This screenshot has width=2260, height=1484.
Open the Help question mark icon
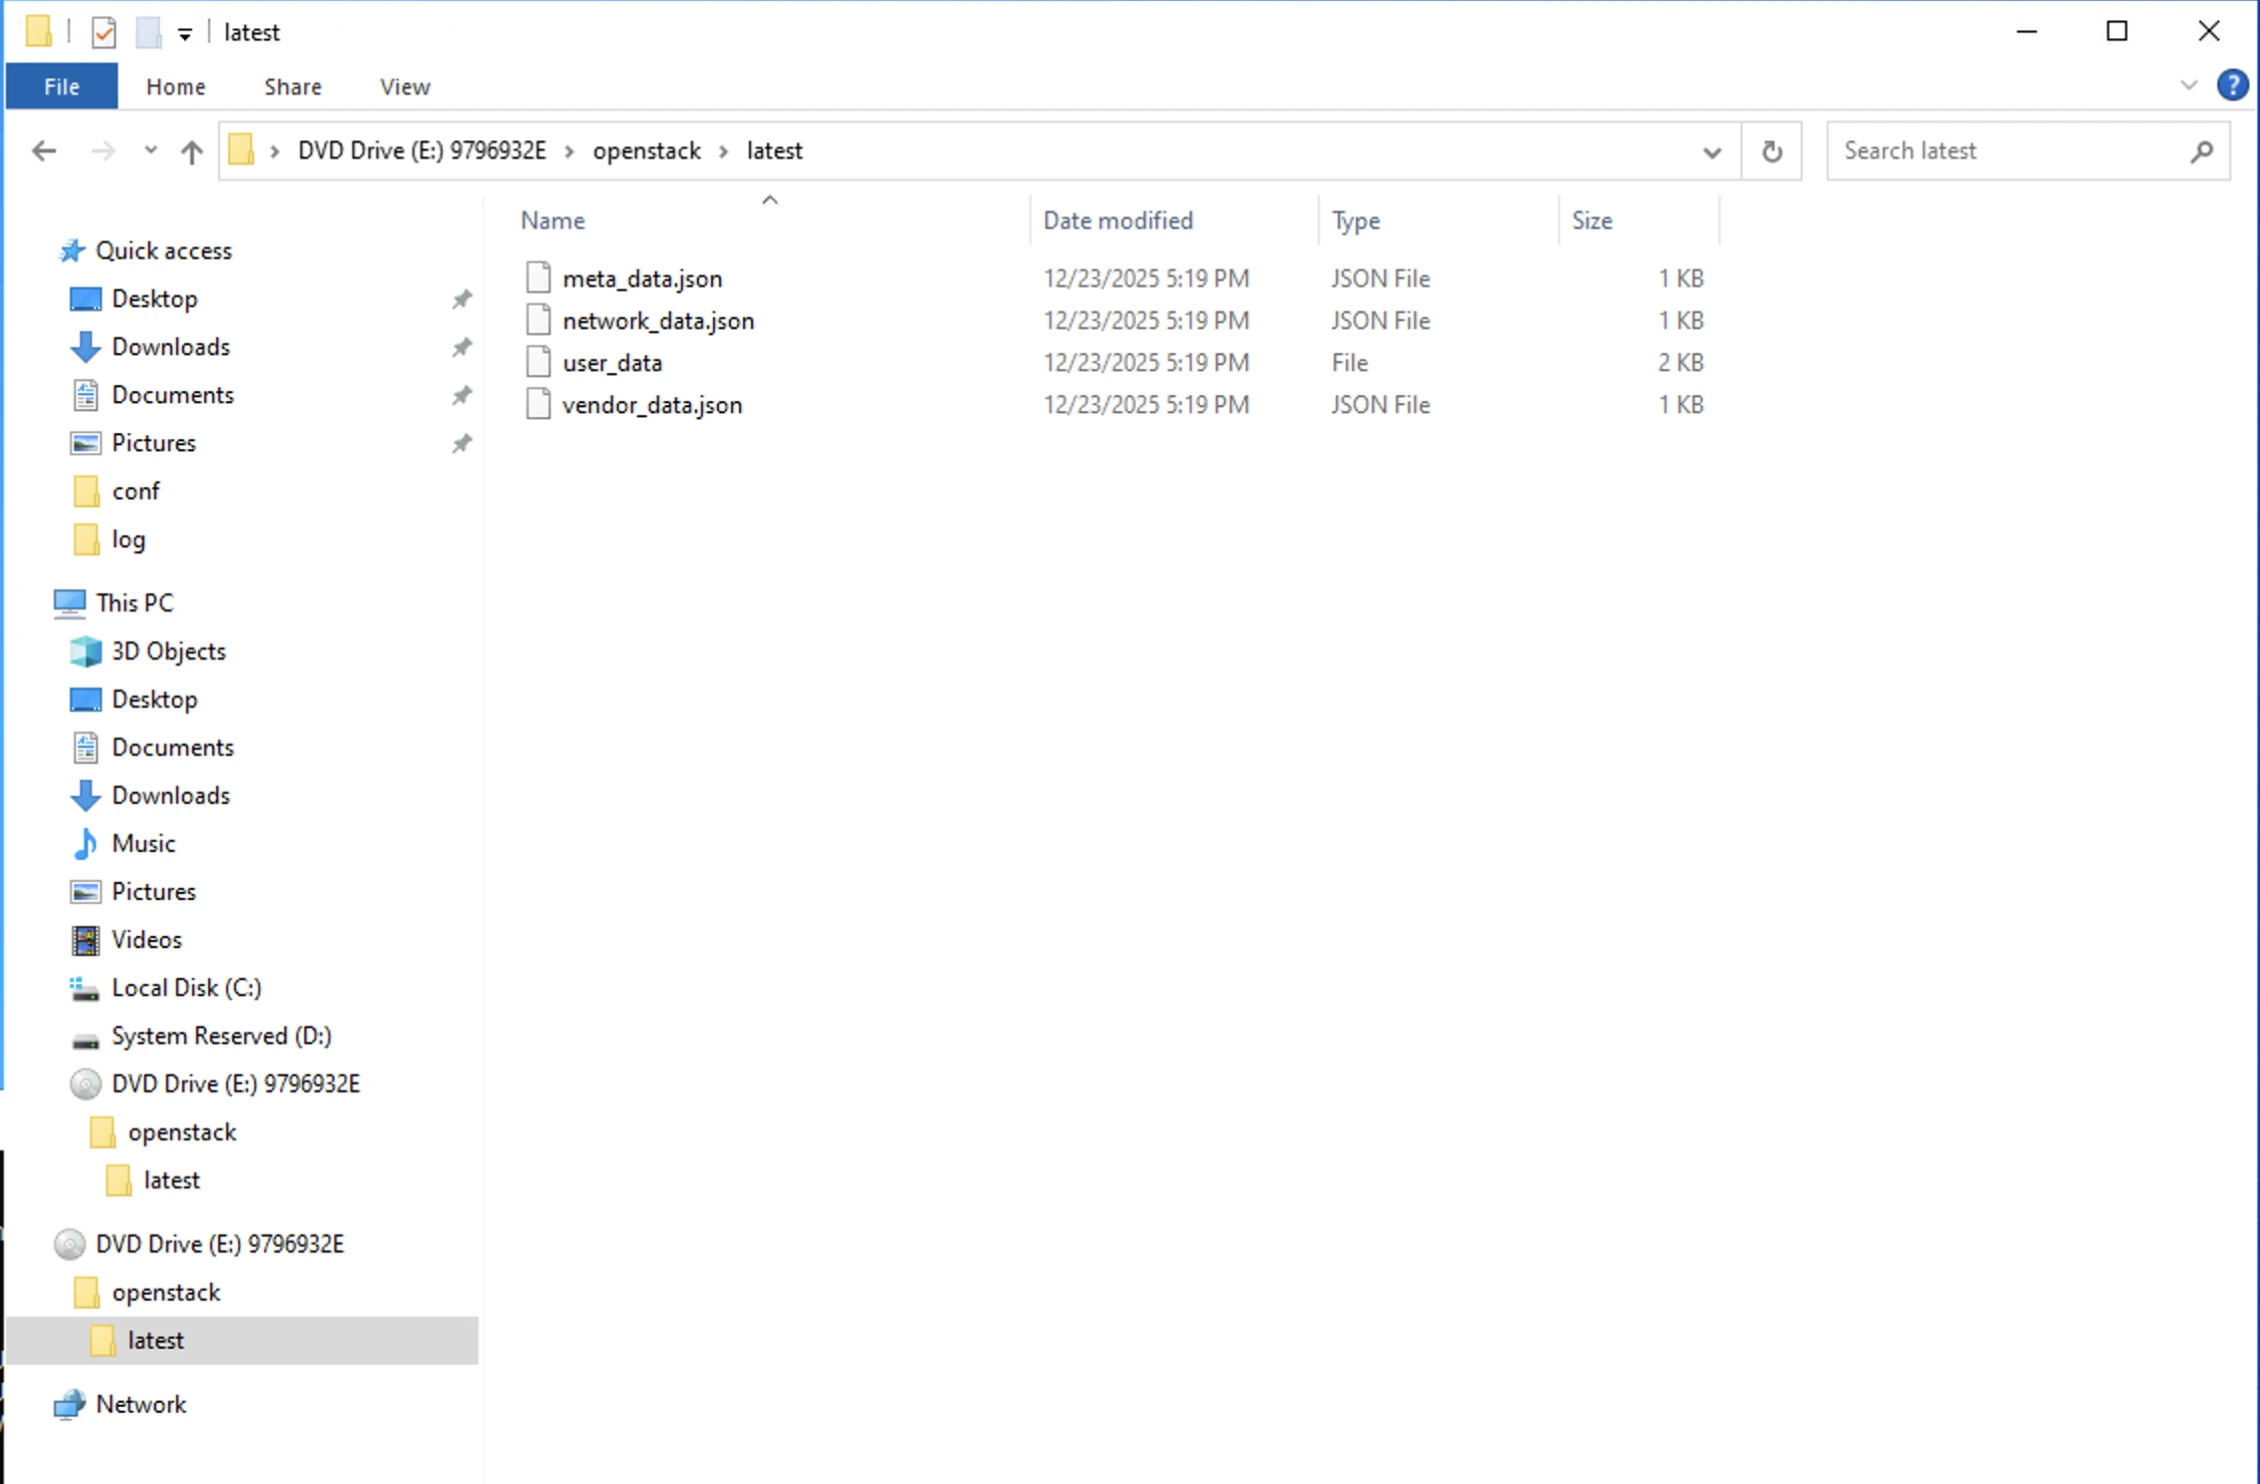(x=2232, y=86)
